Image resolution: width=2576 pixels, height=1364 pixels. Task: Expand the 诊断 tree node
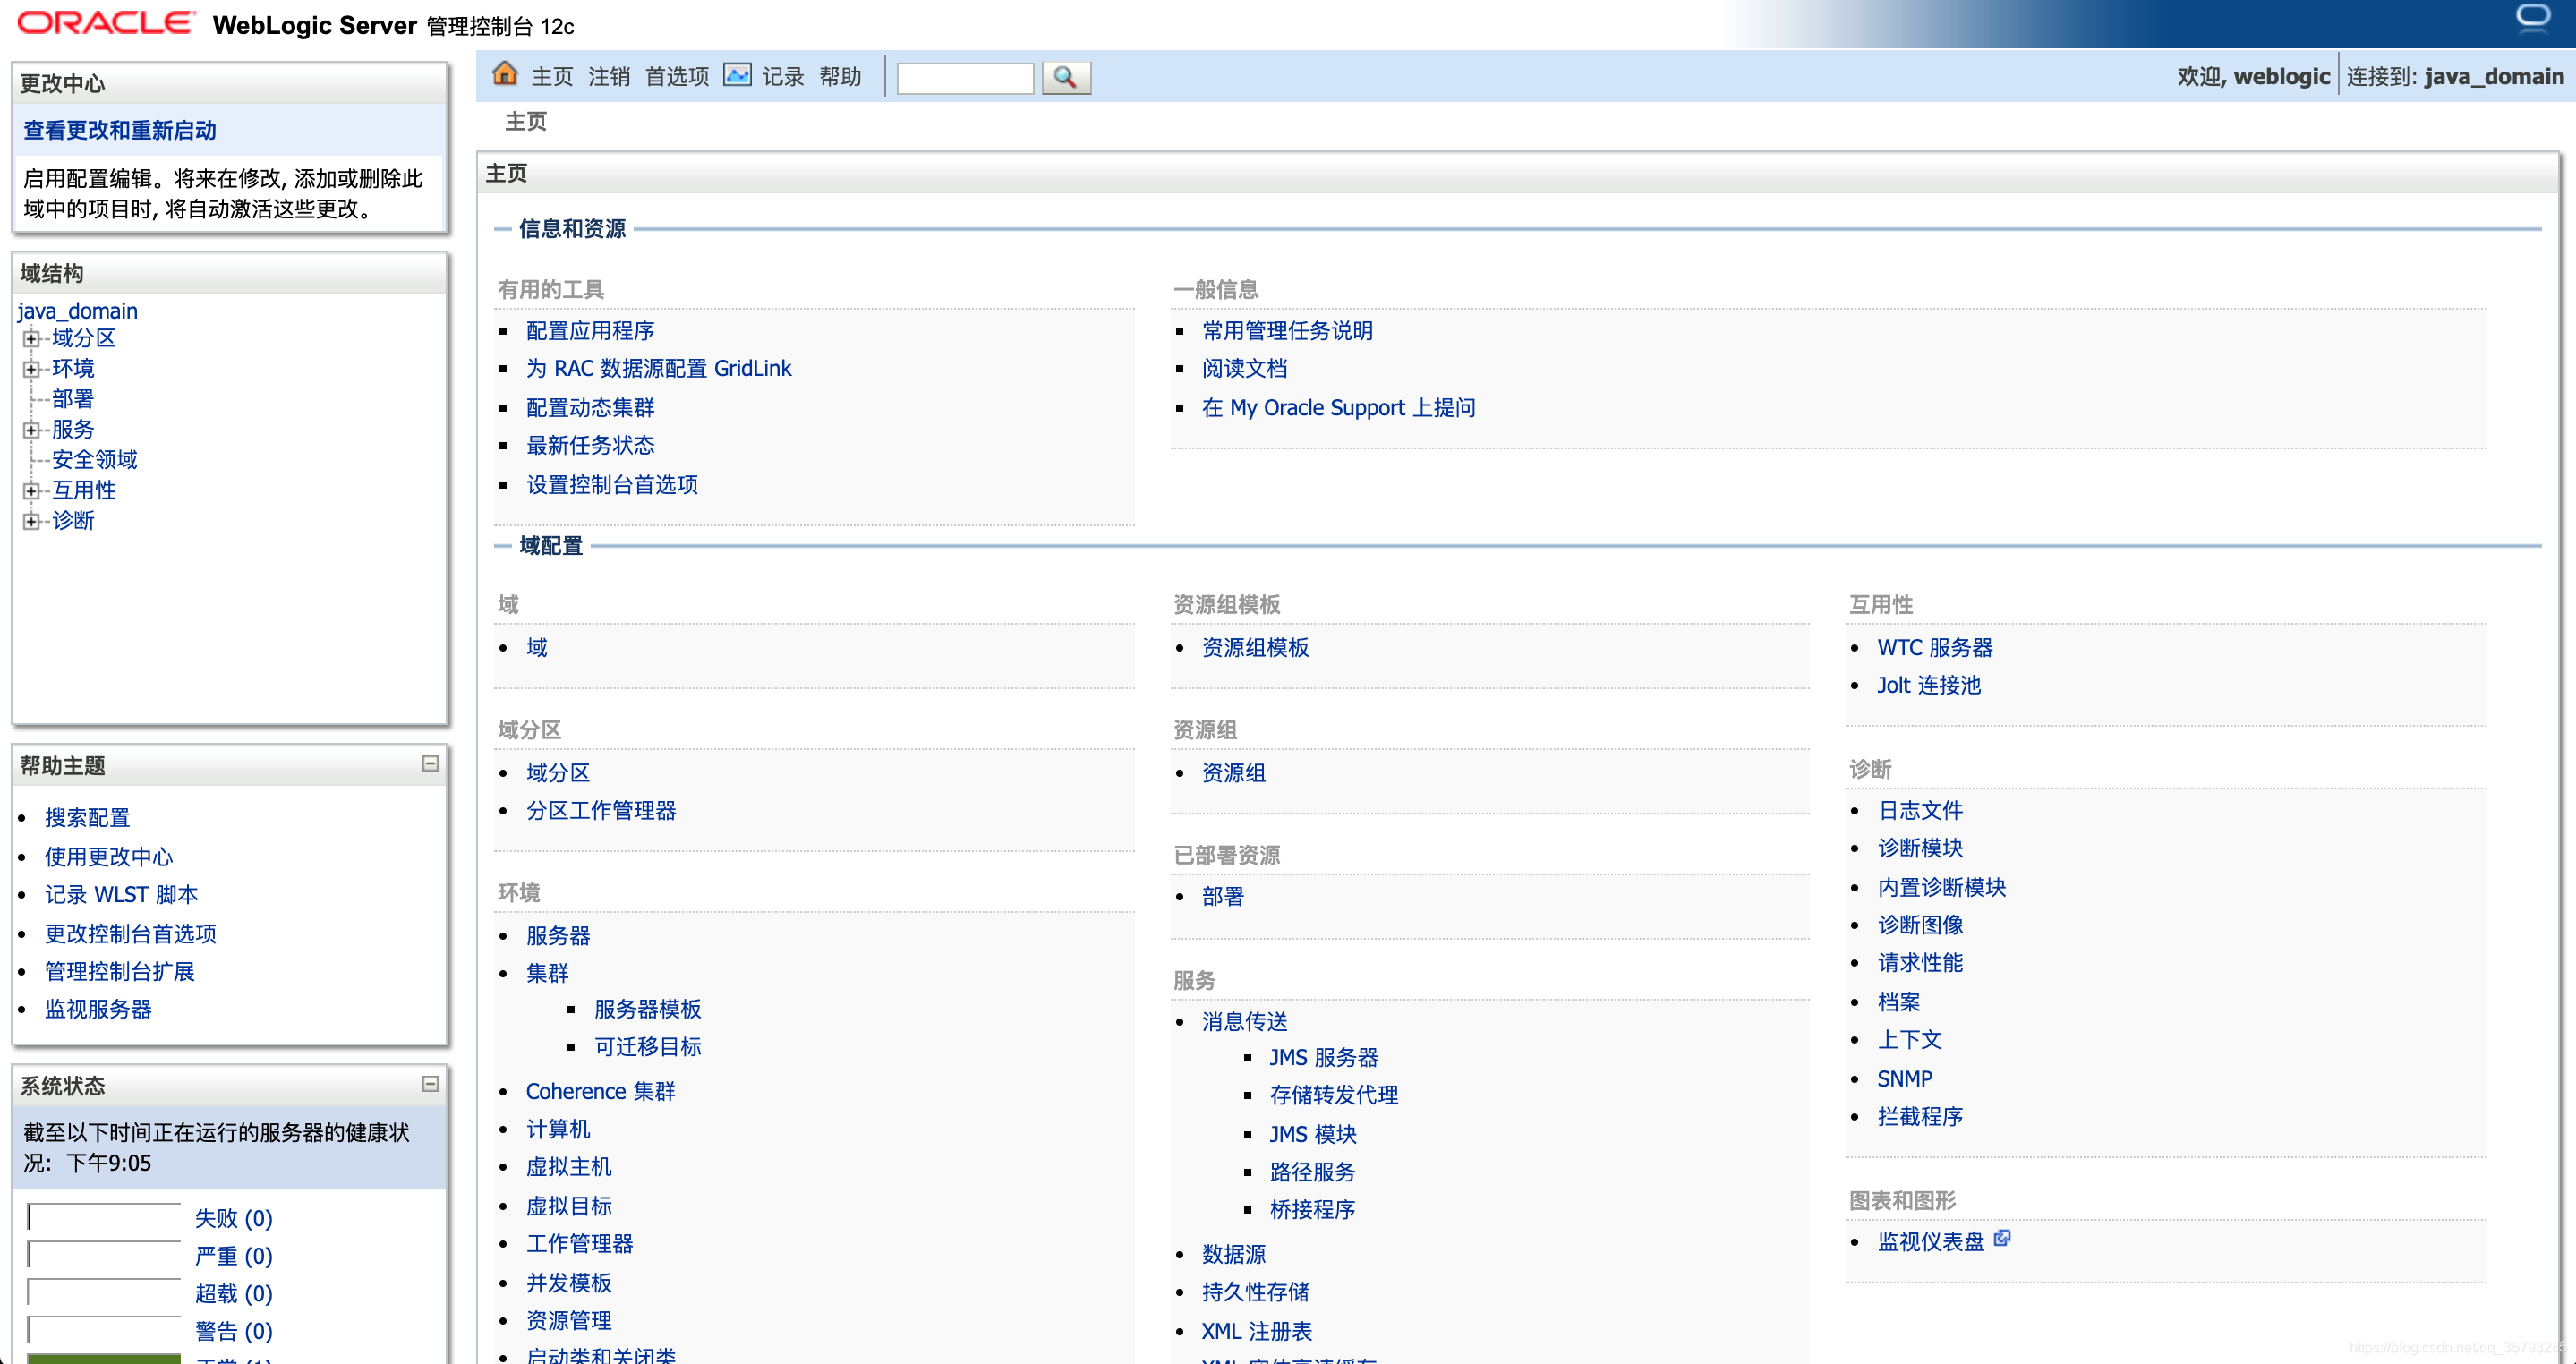click(31, 521)
